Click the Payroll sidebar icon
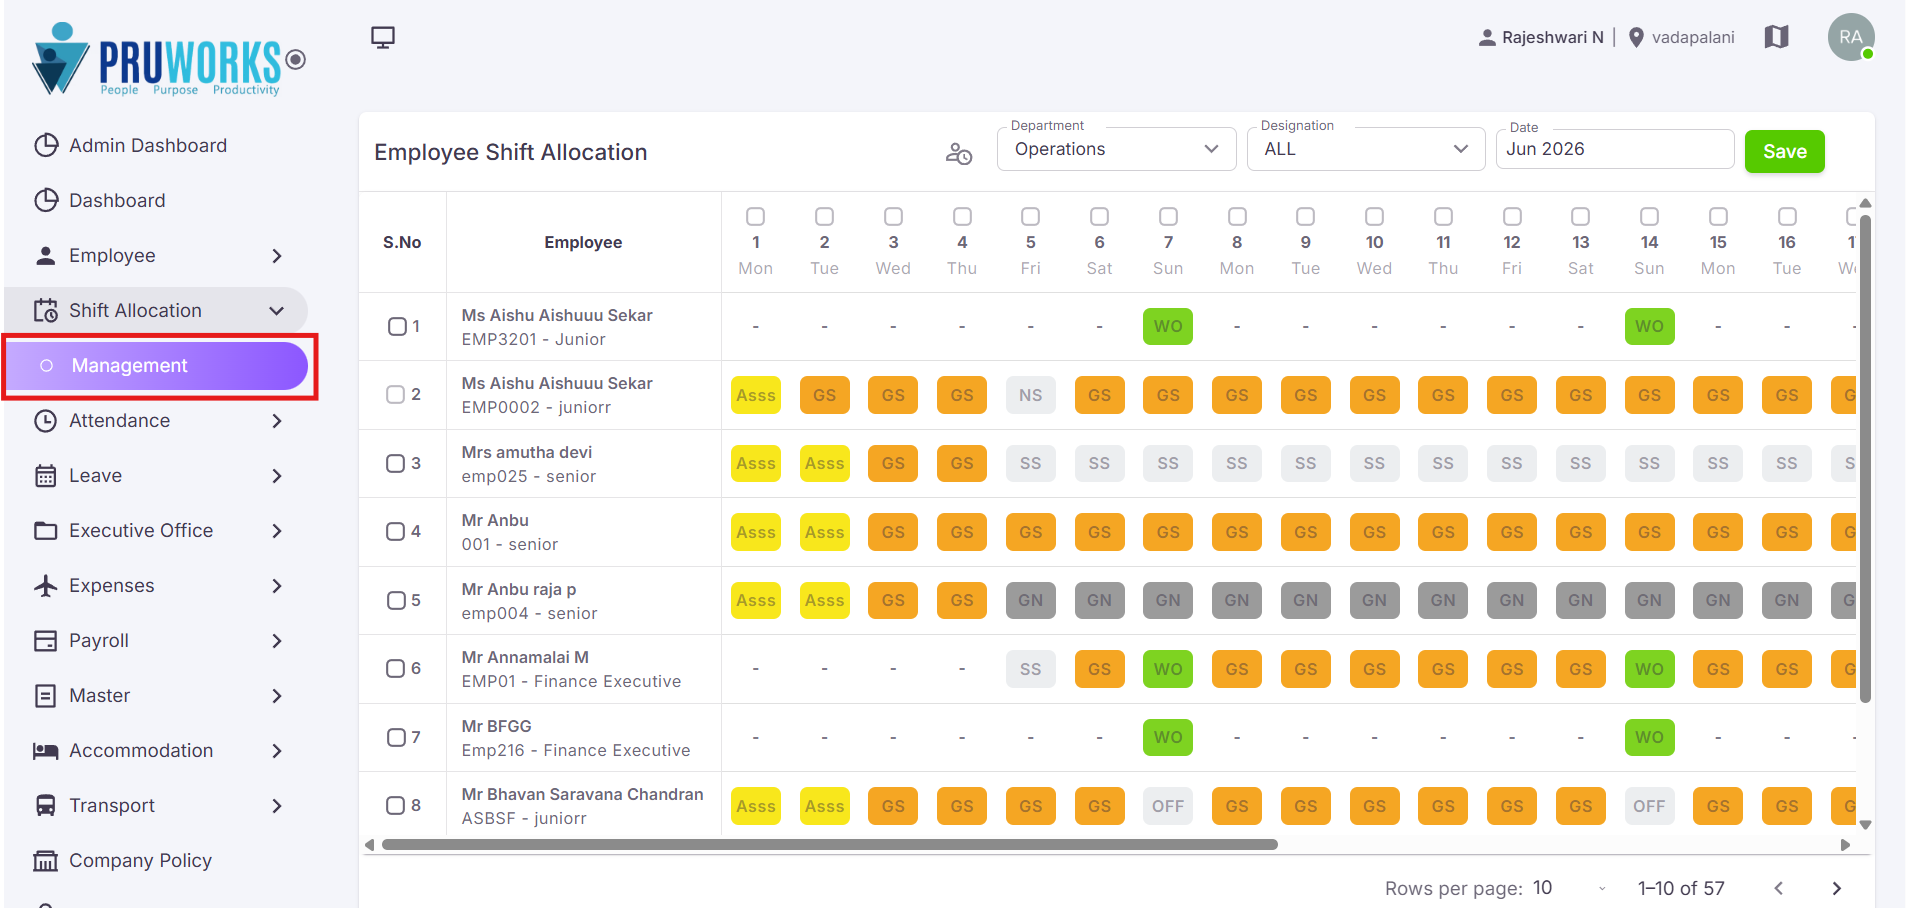Viewport: 1906px width, 908px height. 46,641
